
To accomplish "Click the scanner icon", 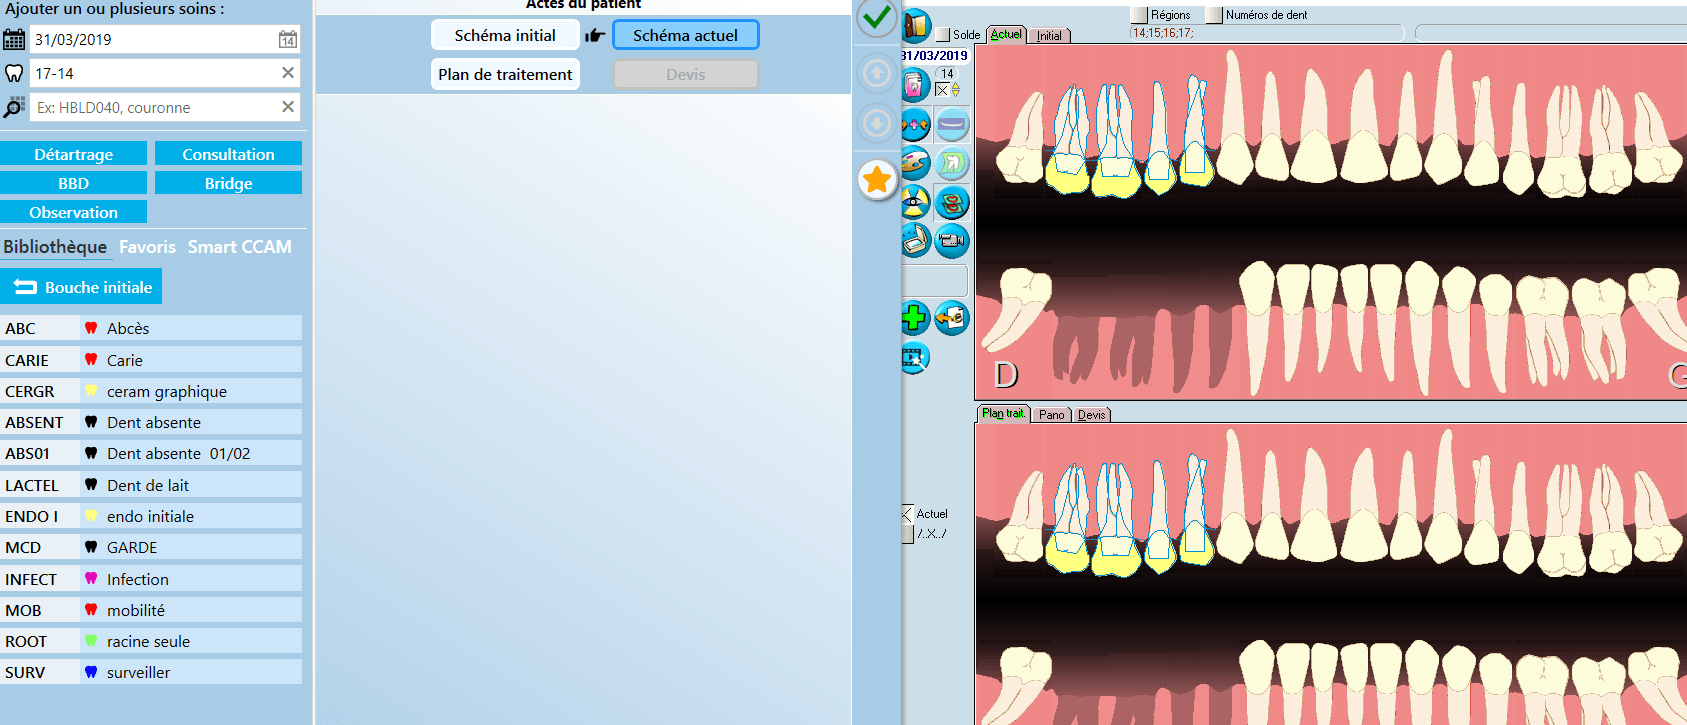I will pyautogui.click(x=914, y=240).
